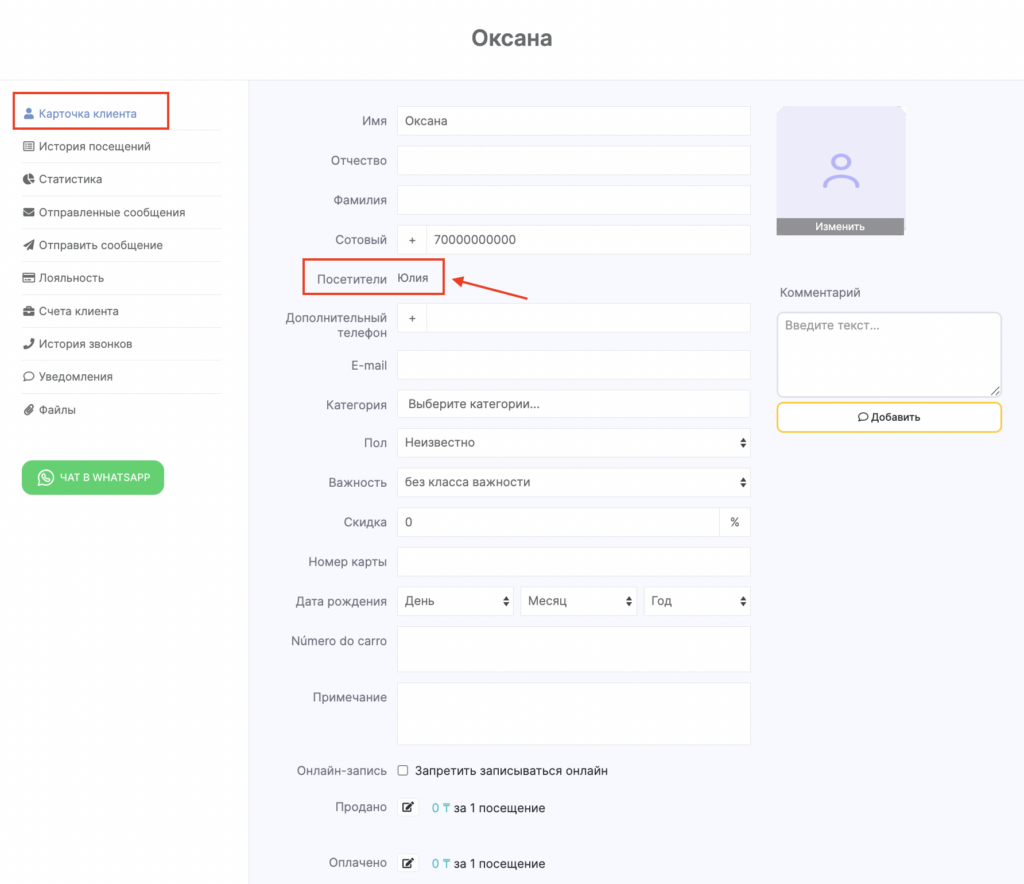Click the phone icon for История звонков

29,344
